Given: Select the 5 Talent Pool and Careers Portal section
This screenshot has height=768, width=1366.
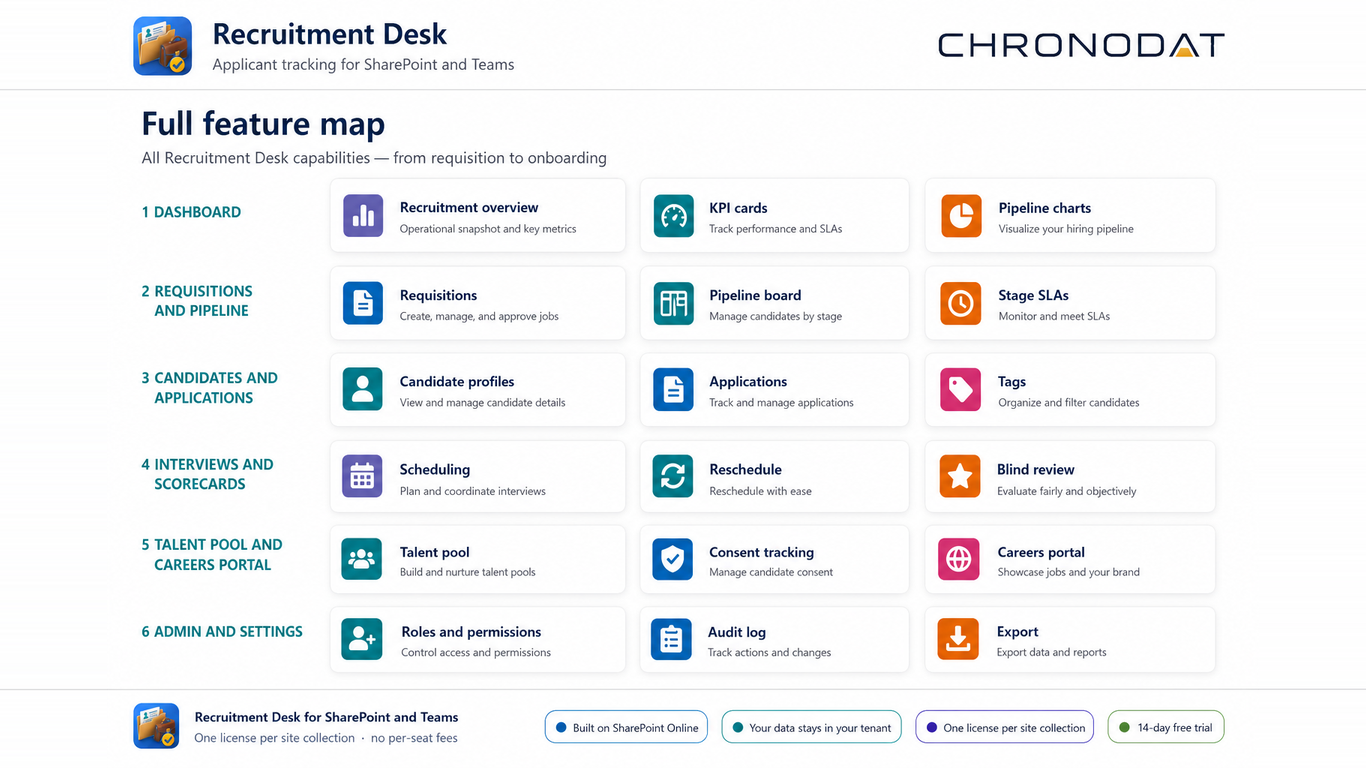Looking at the screenshot, I should tap(212, 555).
